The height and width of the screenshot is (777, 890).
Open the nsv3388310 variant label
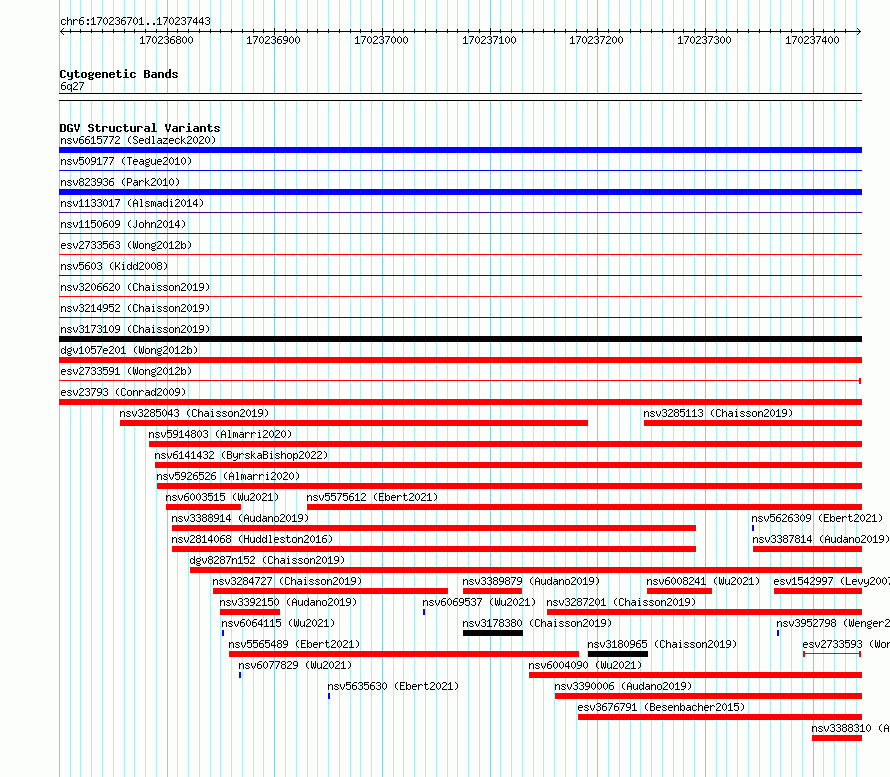pyautogui.click(x=850, y=728)
